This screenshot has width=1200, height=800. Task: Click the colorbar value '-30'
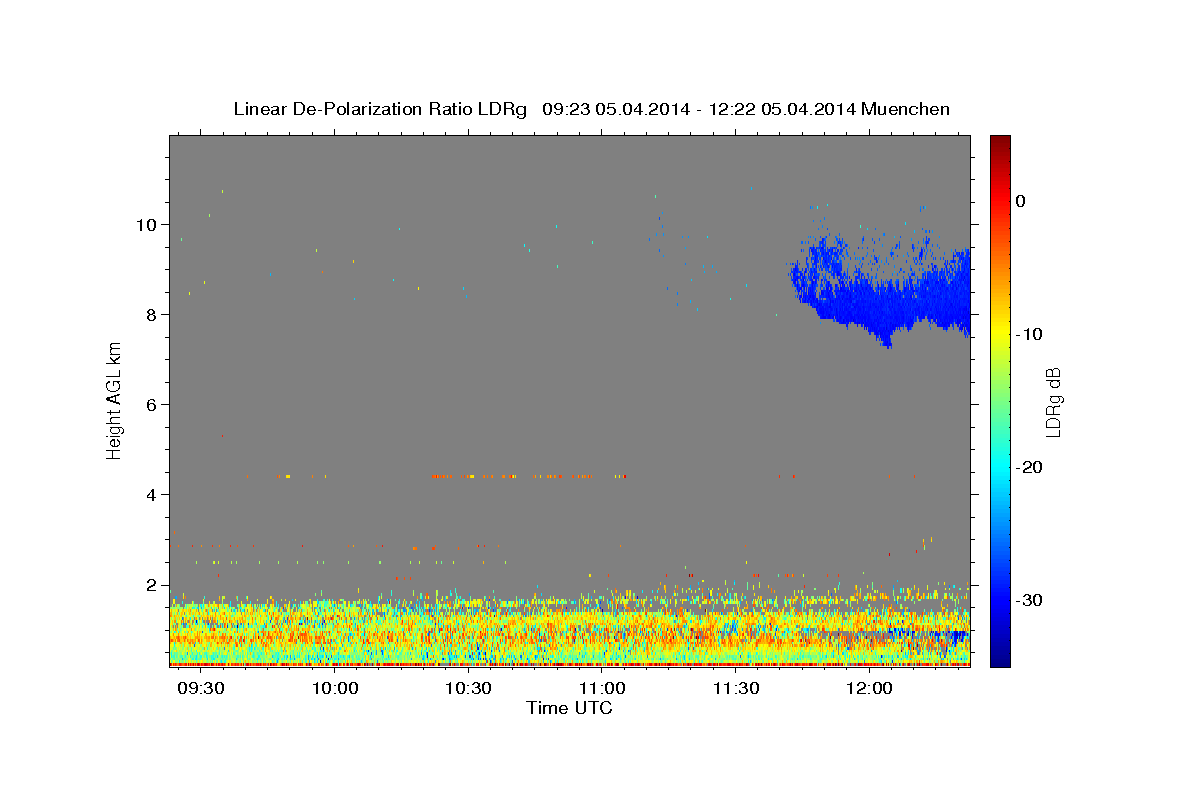click(1028, 600)
